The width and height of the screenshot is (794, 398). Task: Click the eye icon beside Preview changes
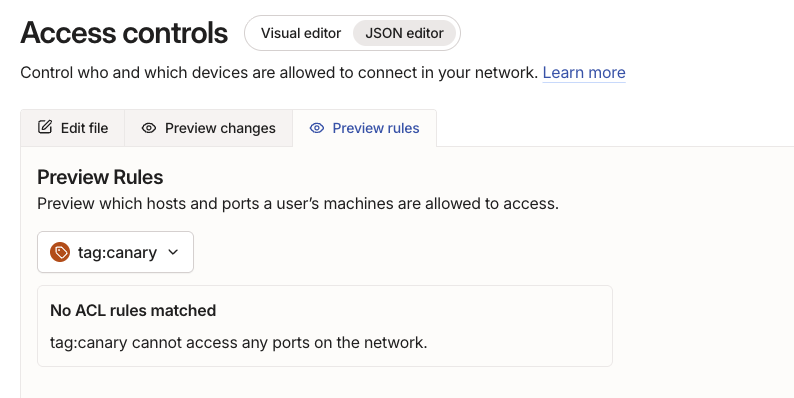point(148,128)
